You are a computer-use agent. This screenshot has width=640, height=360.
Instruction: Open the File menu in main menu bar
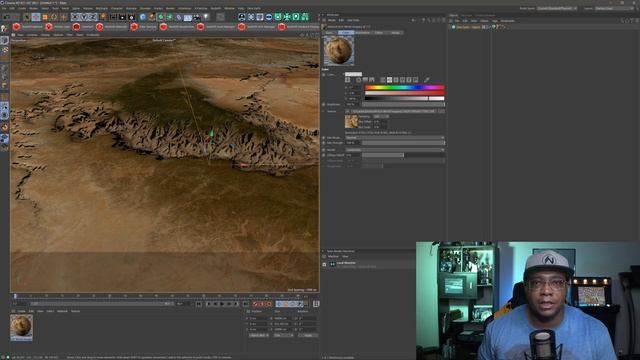pyautogui.click(x=4, y=8)
